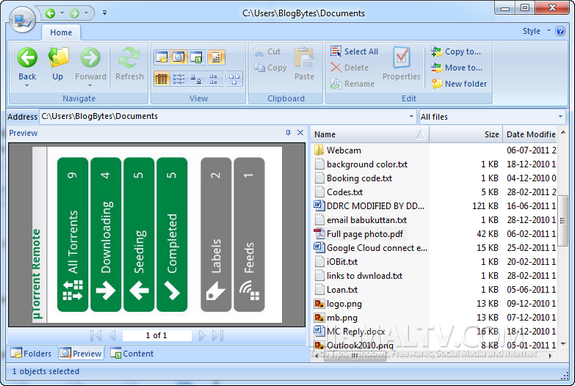Image resolution: width=575 pixels, height=386 pixels.
Task: Switch to the Preview bottom tab
Action: click(81, 353)
